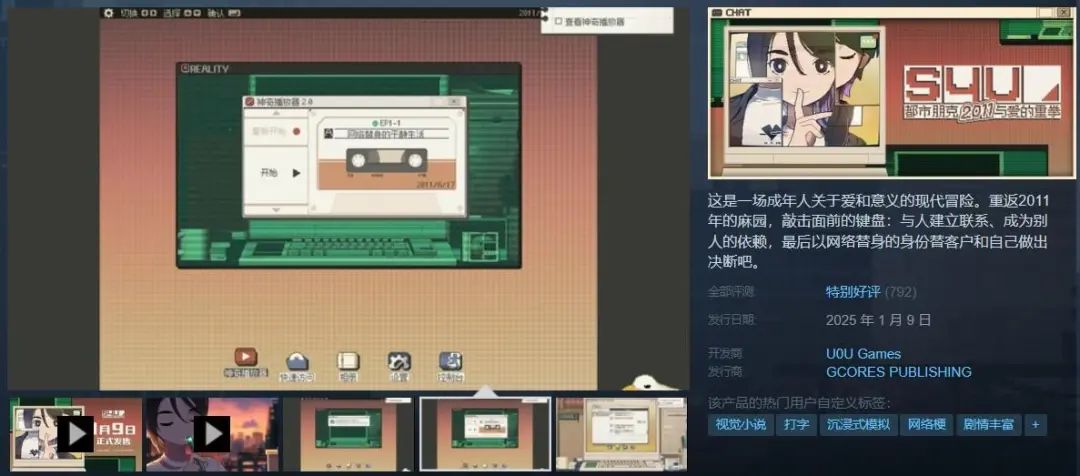The image size is (1080, 476).
Task: Click the small avatar icon beside the episode title
Action: [329, 134]
